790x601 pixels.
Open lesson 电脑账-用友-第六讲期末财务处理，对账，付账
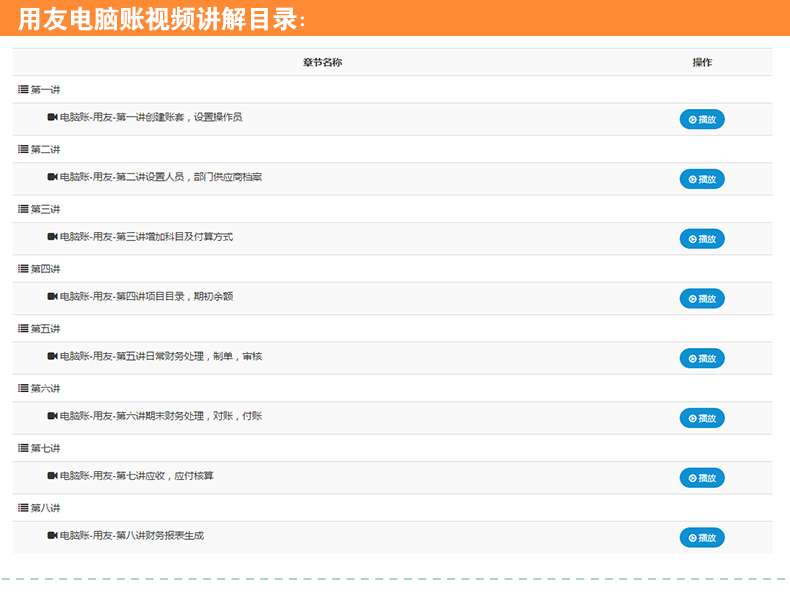point(161,416)
